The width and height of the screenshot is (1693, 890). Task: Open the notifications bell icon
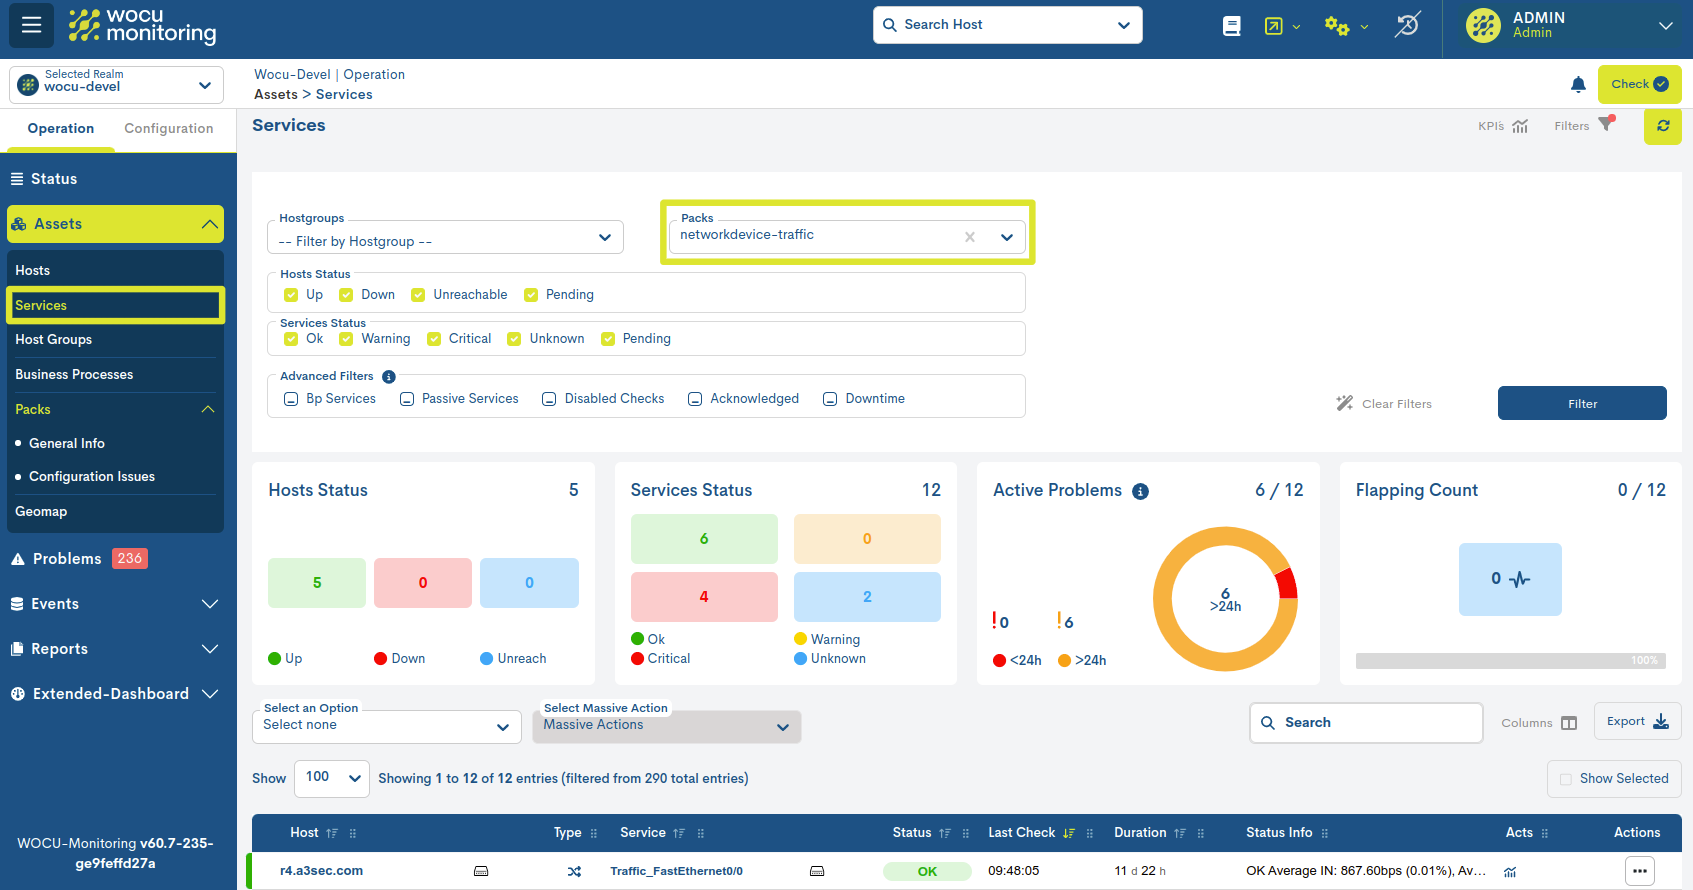coord(1578,85)
